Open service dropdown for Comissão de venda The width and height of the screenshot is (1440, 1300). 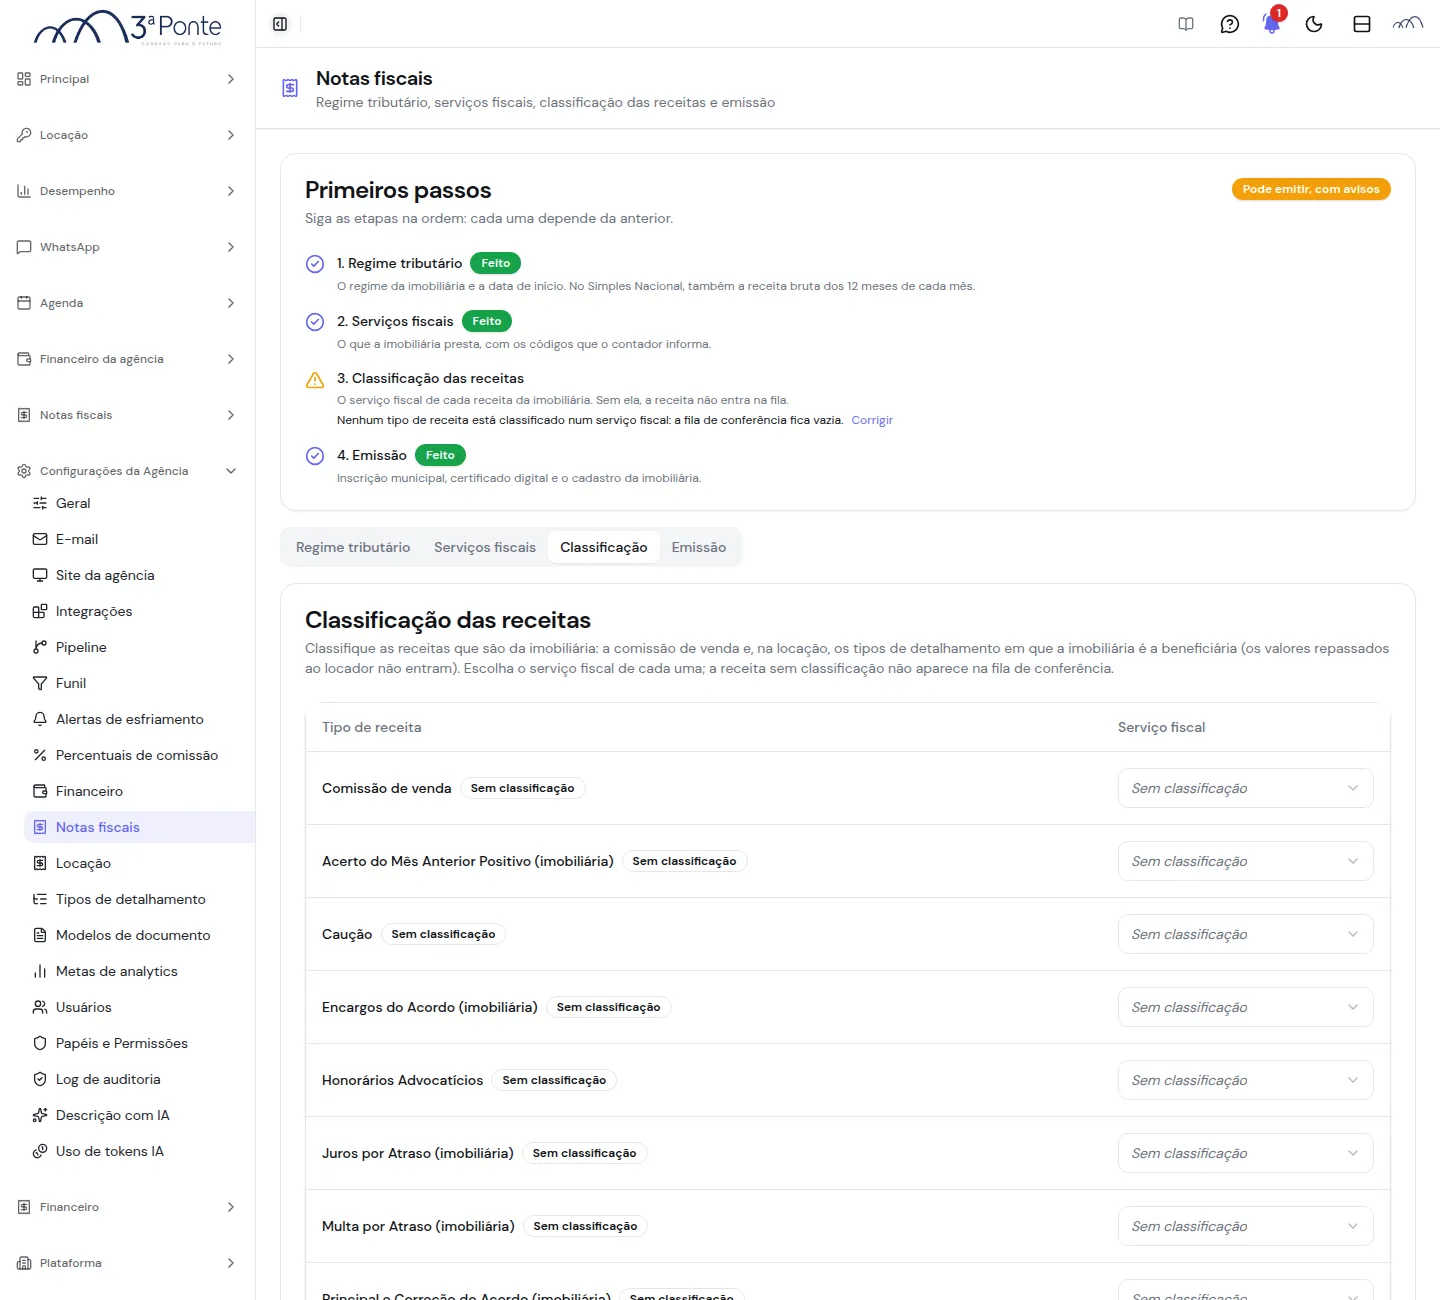tap(1245, 788)
